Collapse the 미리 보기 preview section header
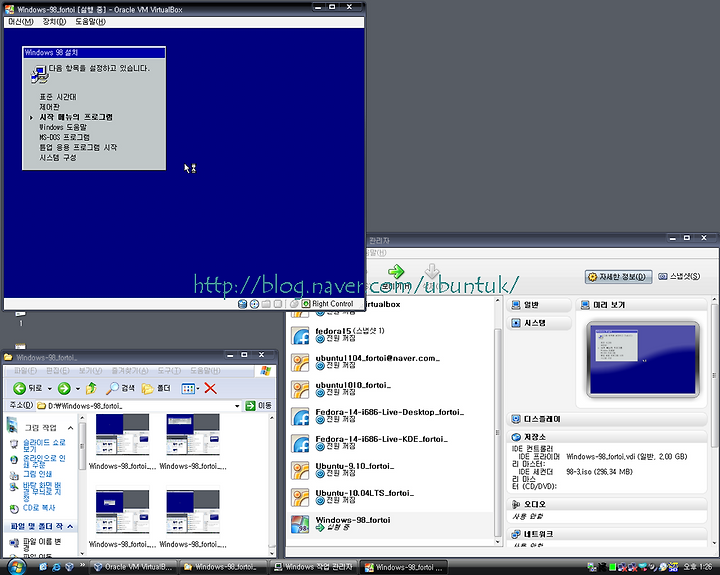 (641, 305)
